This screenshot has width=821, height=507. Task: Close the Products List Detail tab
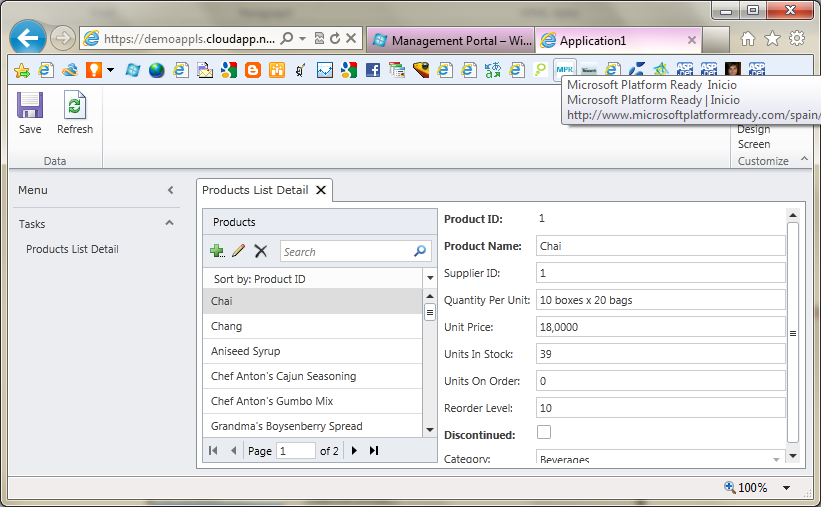[x=321, y=190]
